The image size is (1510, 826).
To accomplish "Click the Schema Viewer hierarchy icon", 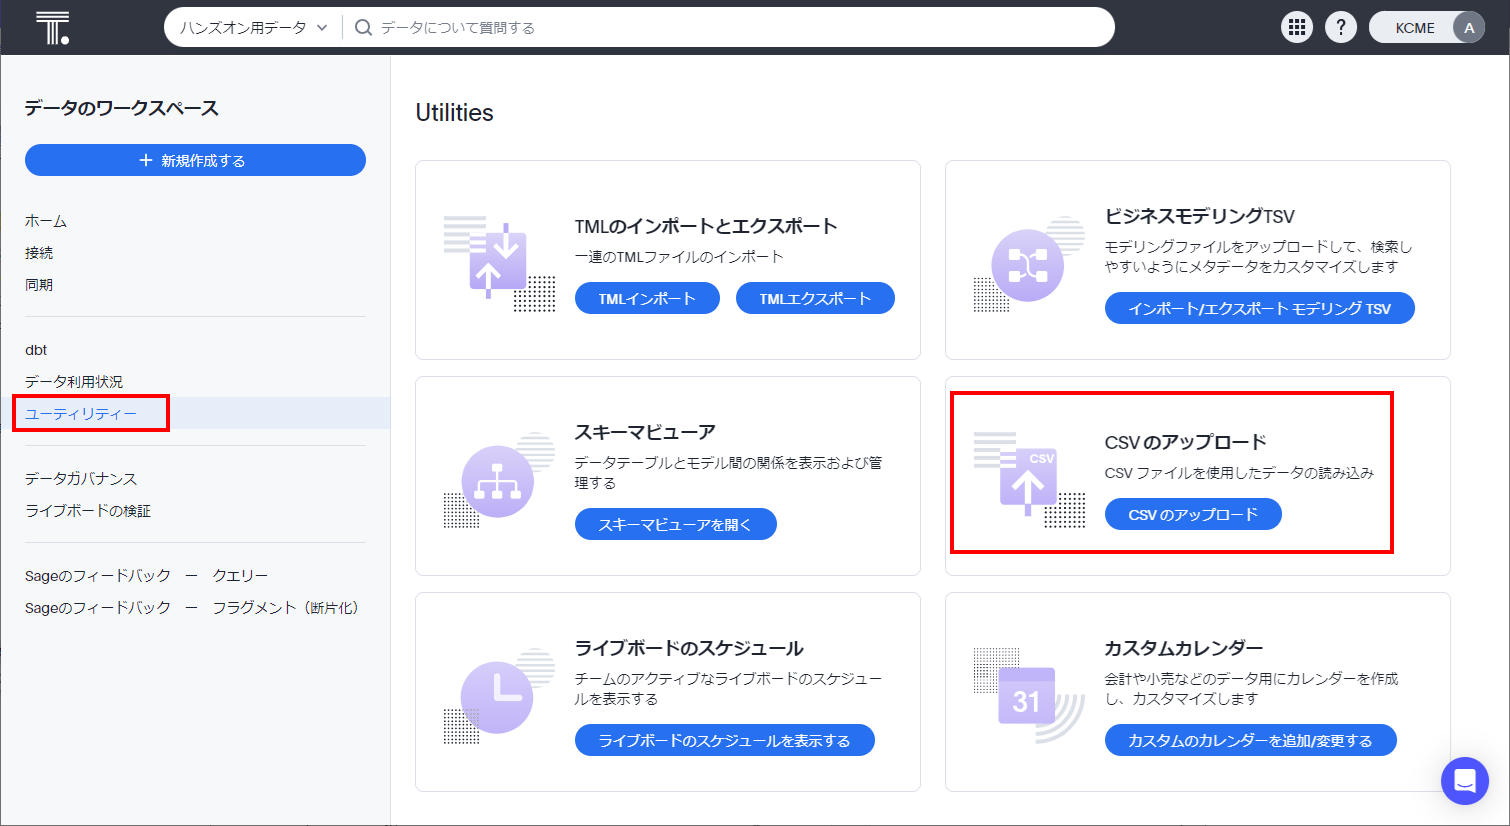I will pos(498,481).
